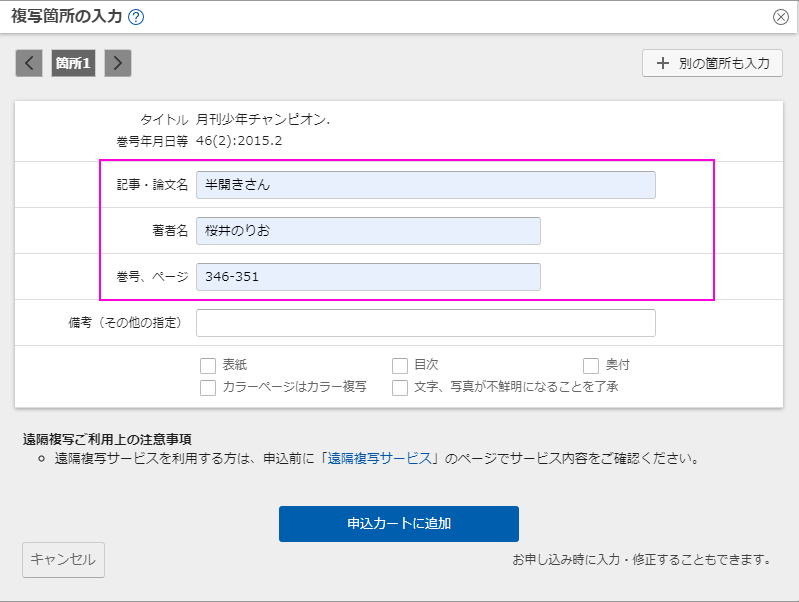
Task: Open the 遠隔複写サービス link
Action: (380, 459)
